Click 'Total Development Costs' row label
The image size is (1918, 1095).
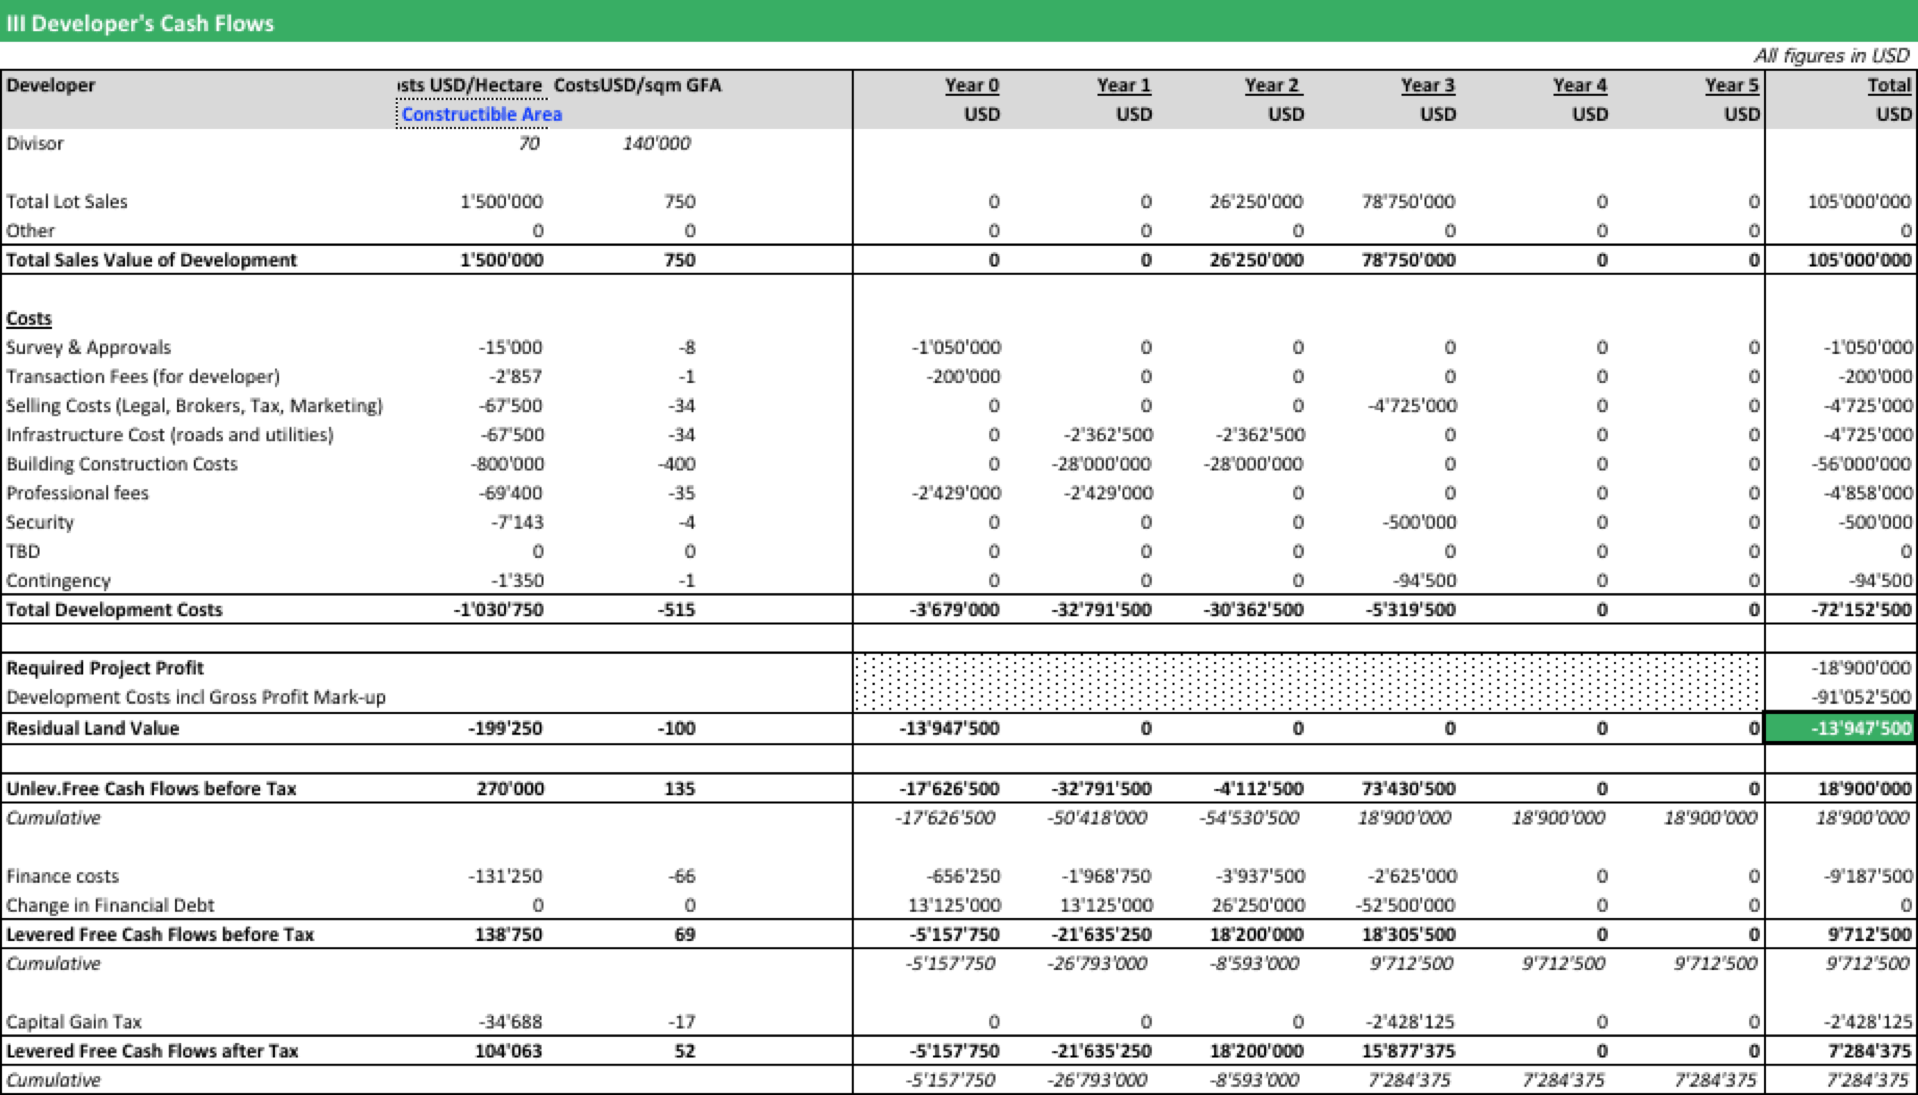pyautogui.click(x=114, y=610)
